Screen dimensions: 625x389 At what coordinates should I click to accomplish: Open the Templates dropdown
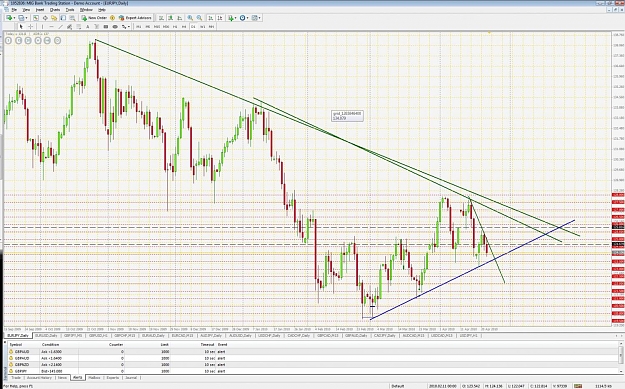point(256,18)
